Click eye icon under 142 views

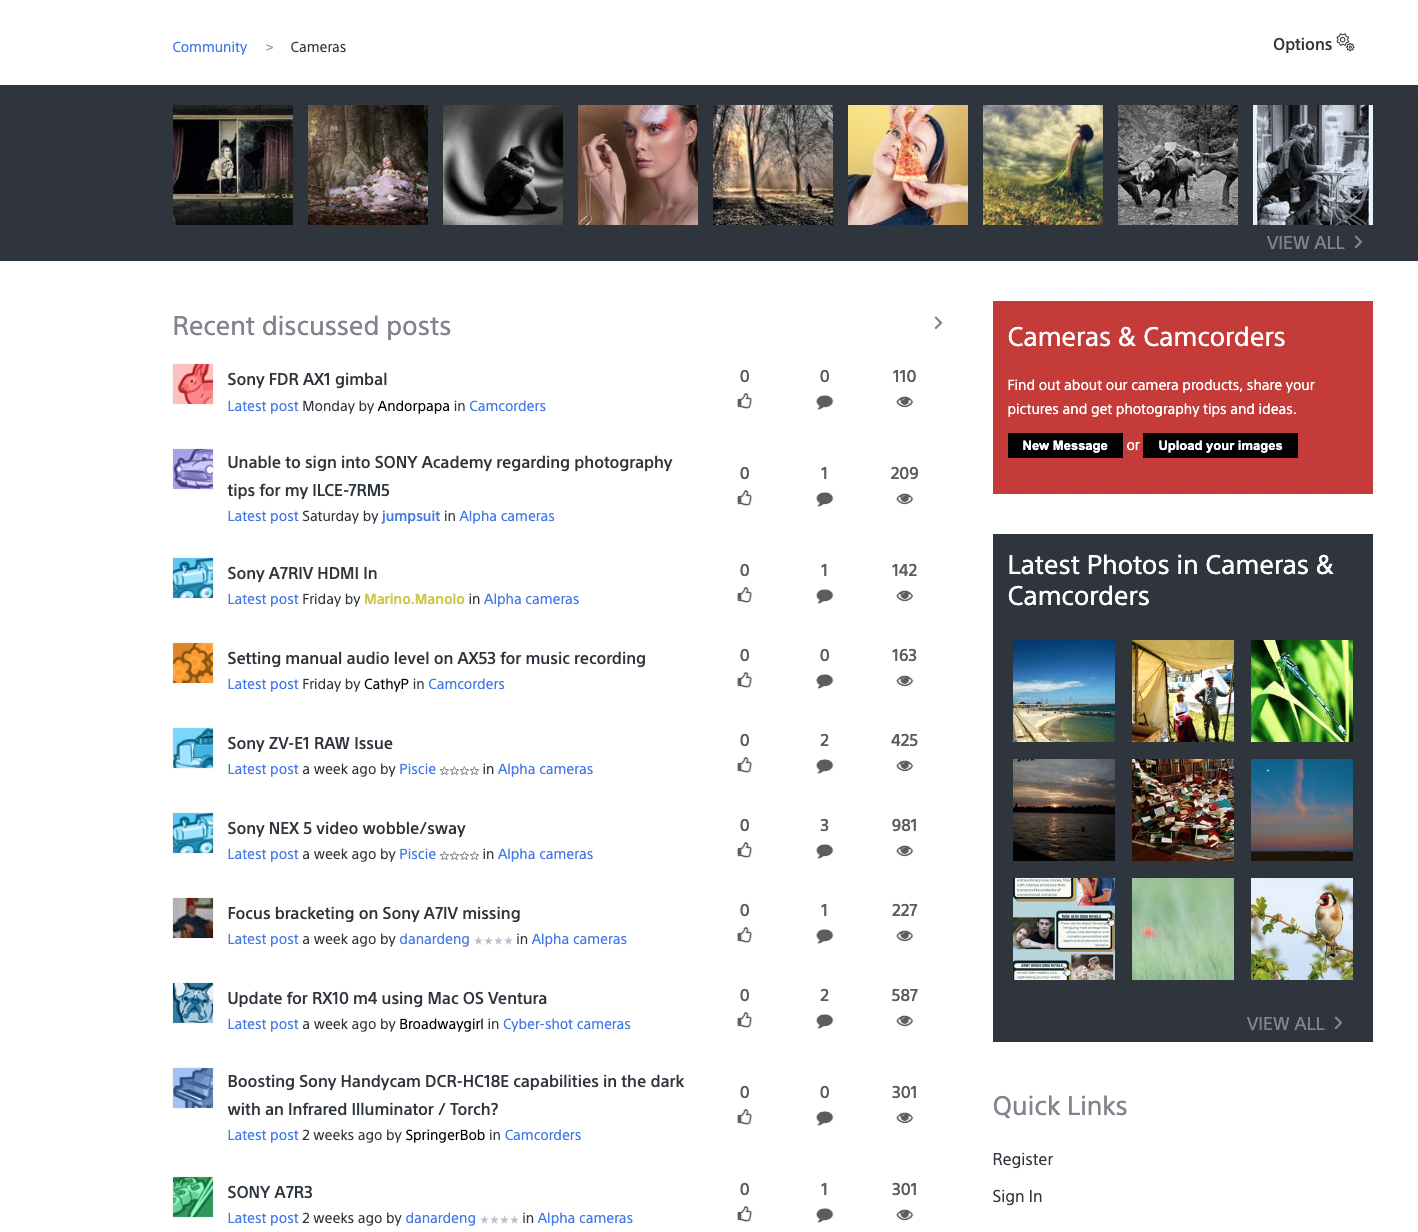point(905,596)
